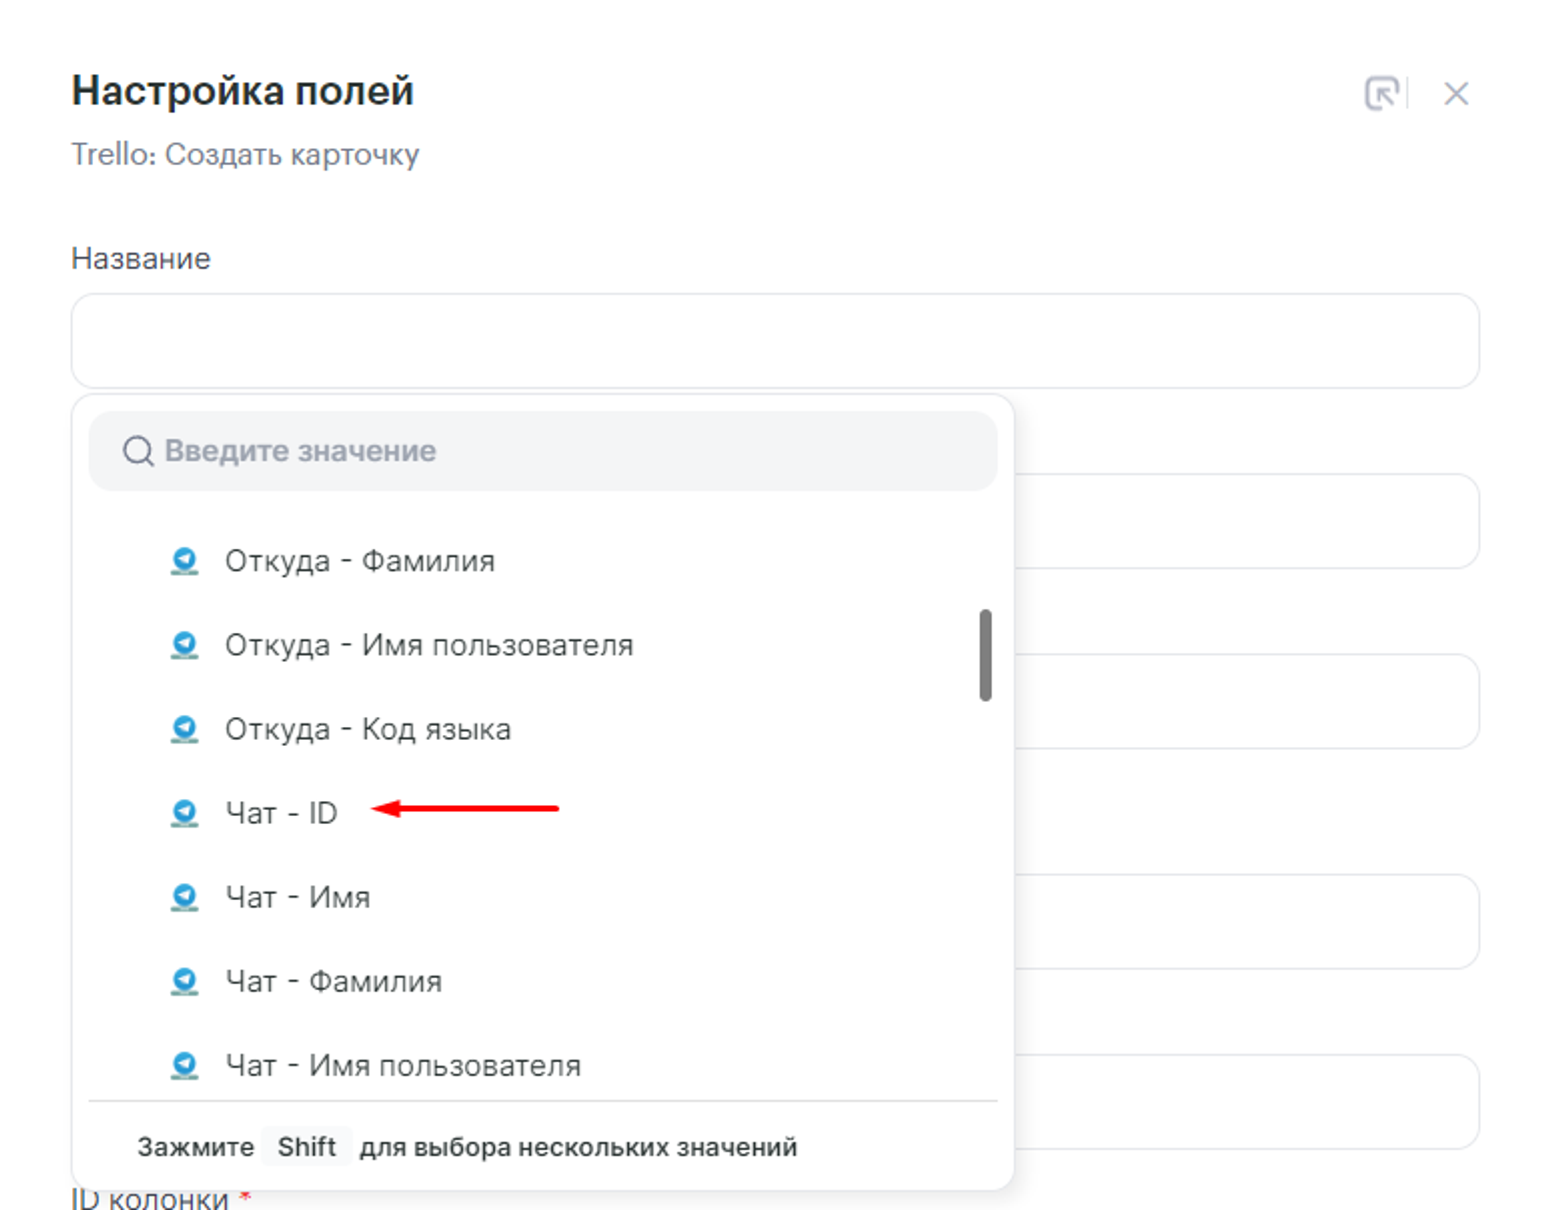Viewport: 1550px width, 1210px height.
Task: Click Telegram icon beside Чат - ID
Action: tap(184, 813)
